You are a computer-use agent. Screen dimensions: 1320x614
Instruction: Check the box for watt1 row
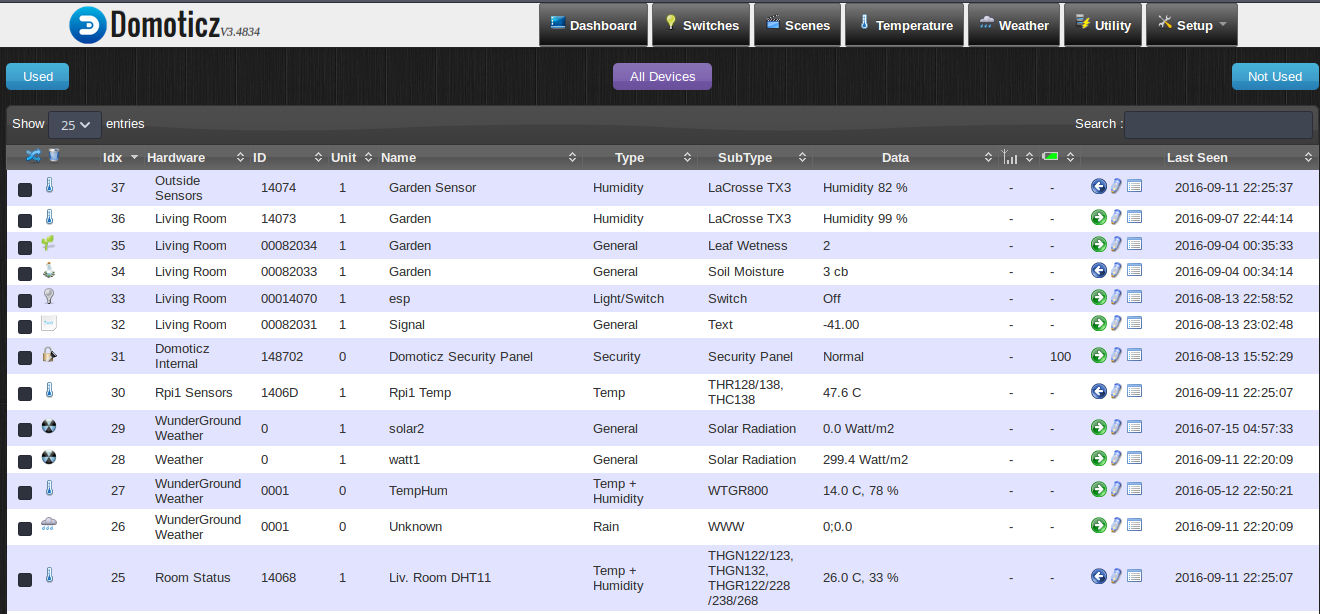(25, 461)
